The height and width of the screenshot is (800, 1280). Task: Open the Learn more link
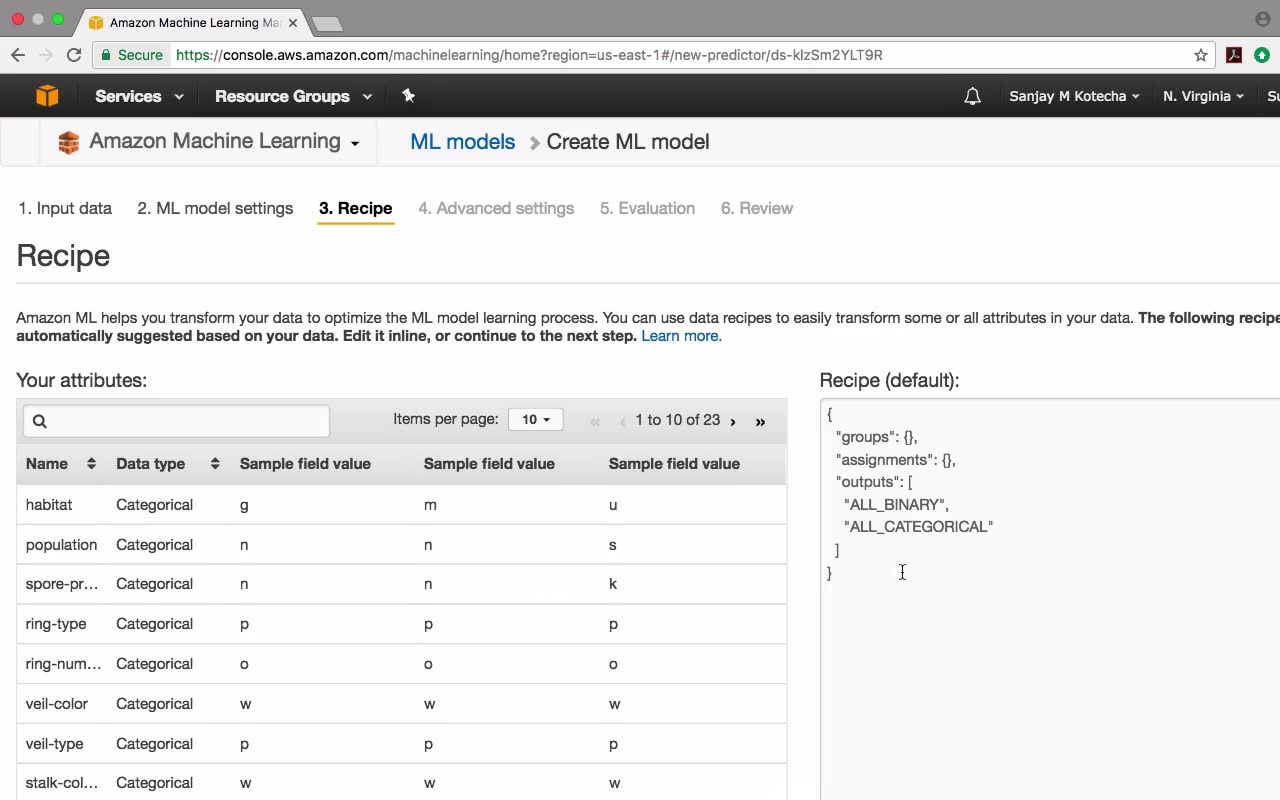[x=681, y=336]
